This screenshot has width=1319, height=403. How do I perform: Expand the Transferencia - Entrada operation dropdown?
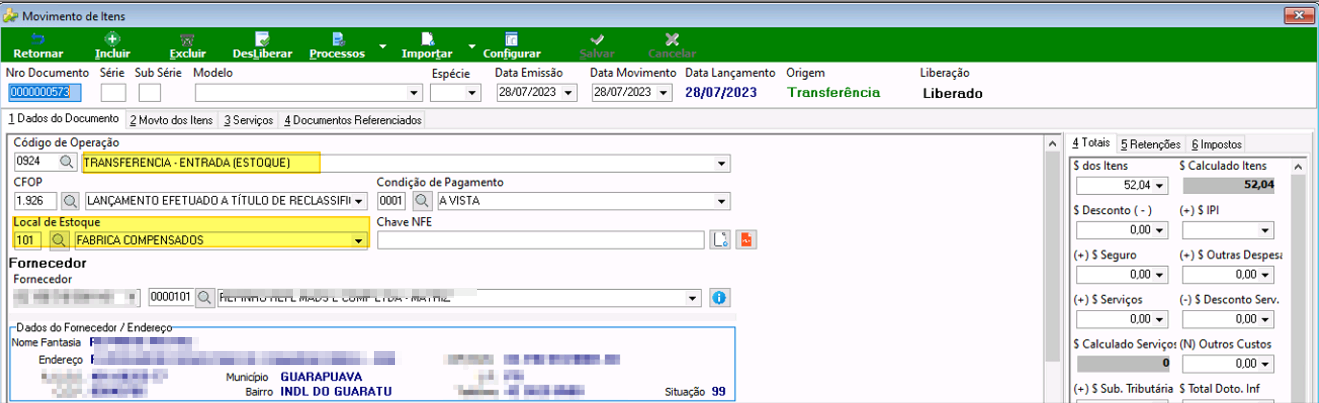click(x=722, y=162)
